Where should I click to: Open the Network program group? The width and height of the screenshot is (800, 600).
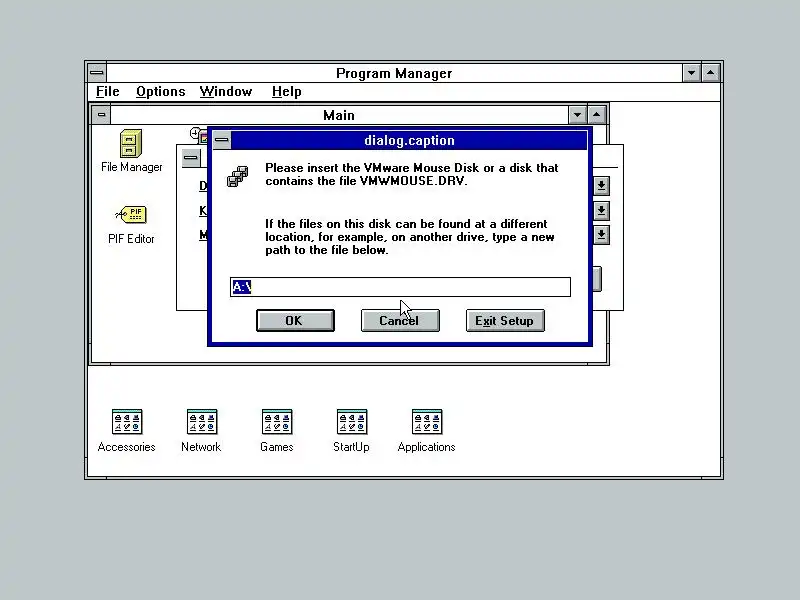tap(202, 431)
